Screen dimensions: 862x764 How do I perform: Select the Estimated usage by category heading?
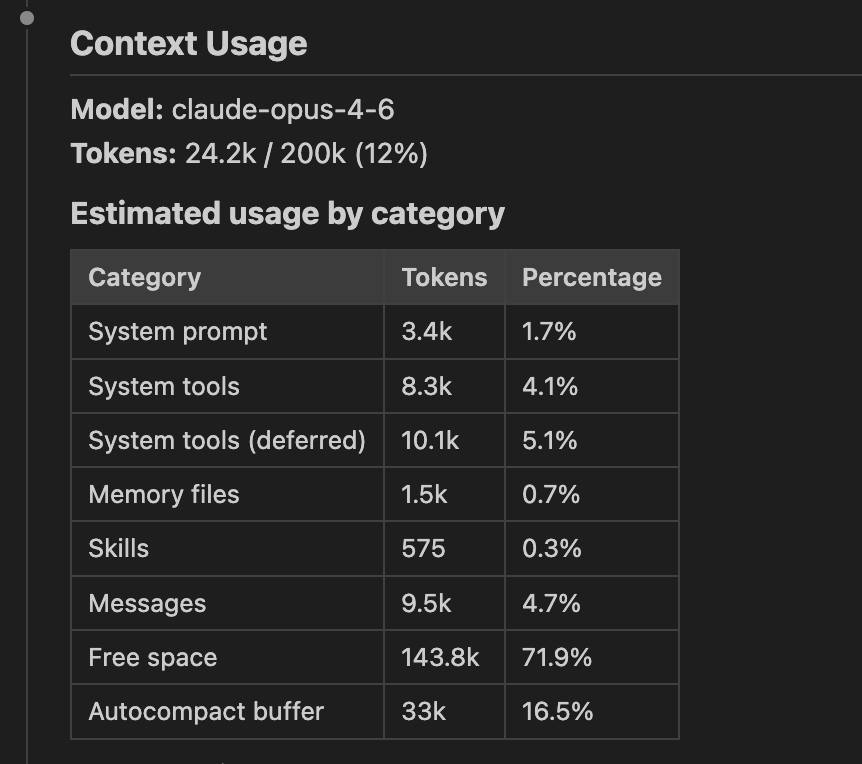coord(288,214)
